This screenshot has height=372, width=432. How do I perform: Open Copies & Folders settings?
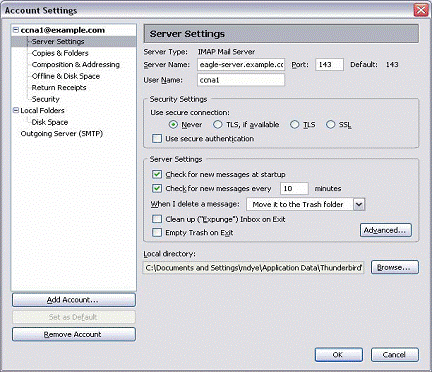point(60,53)
